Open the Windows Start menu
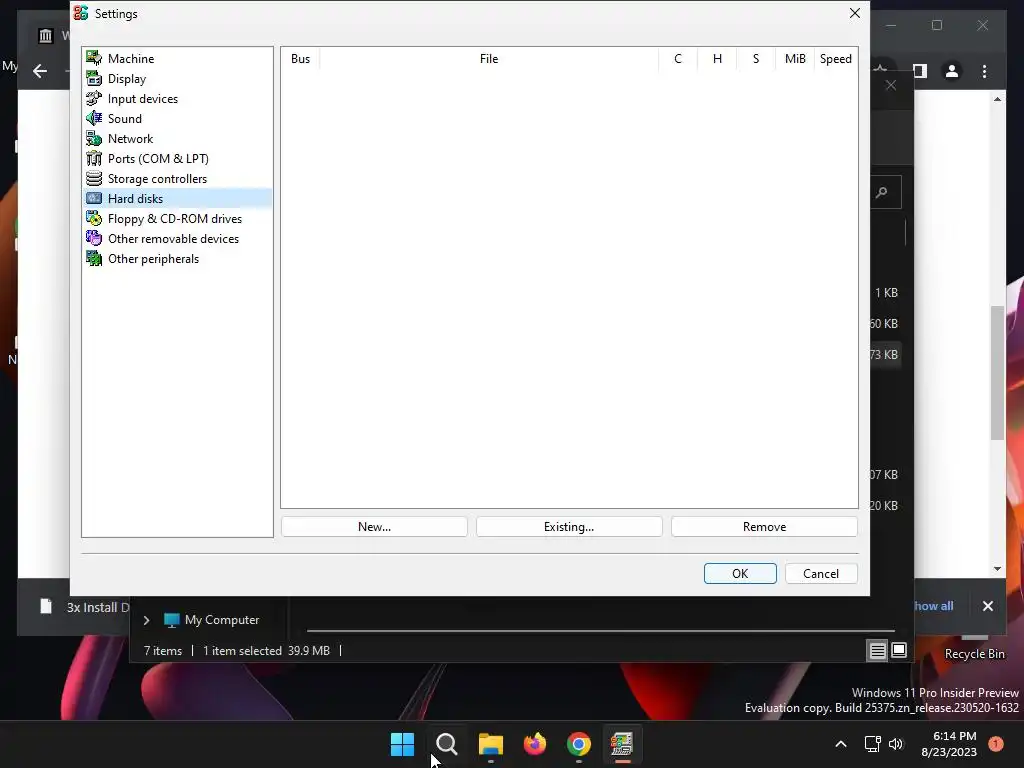The width and height of the screenshot is (1024, 768). click(402, 744)
